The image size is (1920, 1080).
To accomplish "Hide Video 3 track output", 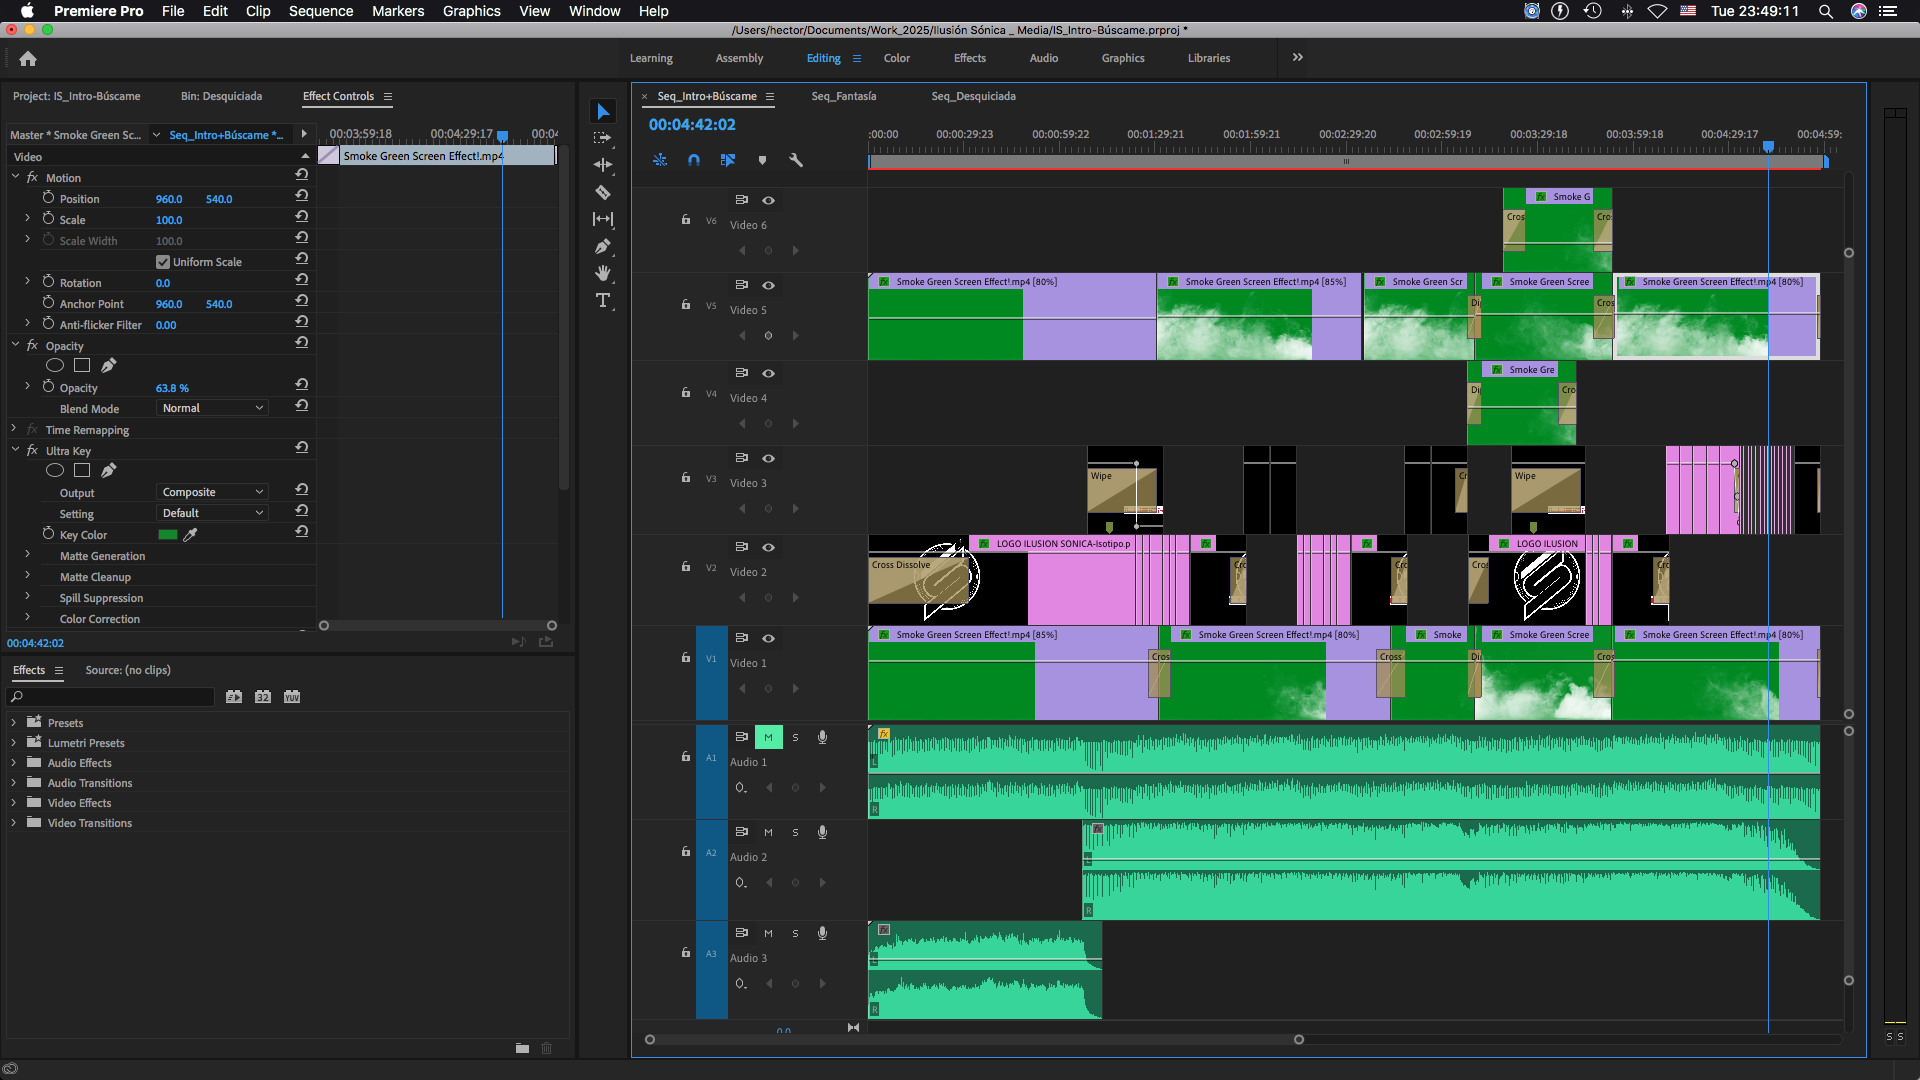I will [768, 458].
